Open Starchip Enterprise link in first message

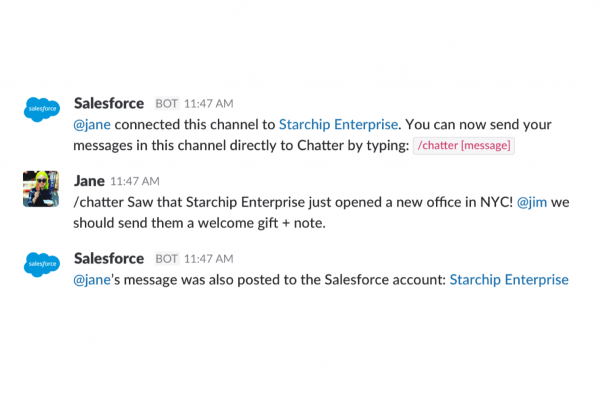338,125
